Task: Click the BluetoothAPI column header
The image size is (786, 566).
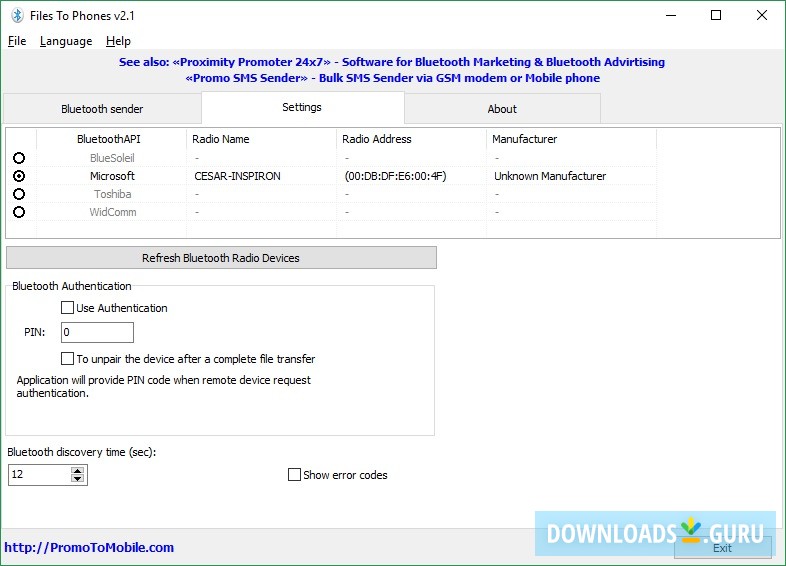Action: [109, 139]
